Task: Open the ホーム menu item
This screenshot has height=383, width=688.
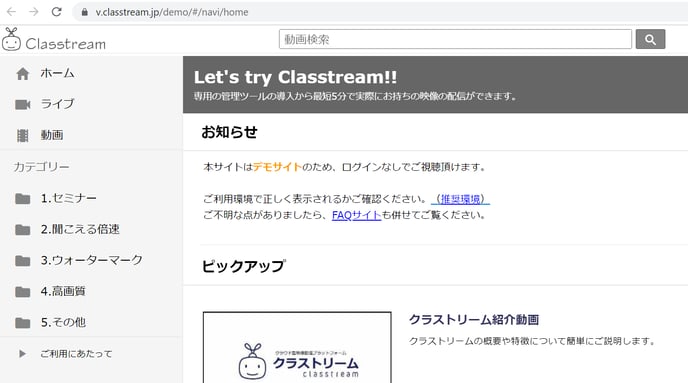Action: coord(57,73)
